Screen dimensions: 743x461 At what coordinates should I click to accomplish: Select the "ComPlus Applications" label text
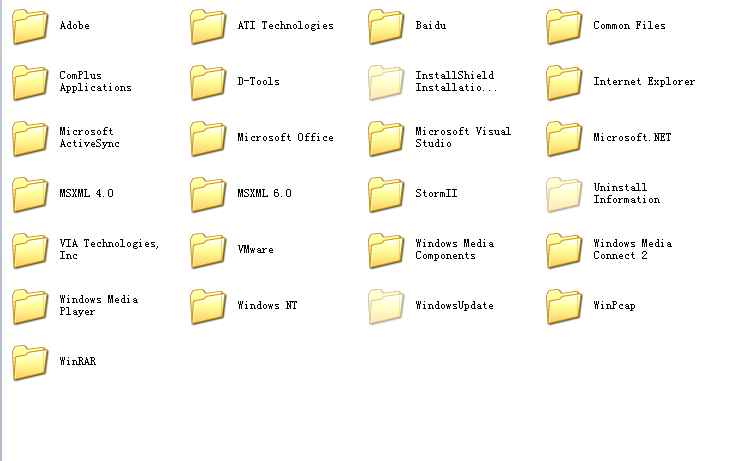[x=95, y=81]
